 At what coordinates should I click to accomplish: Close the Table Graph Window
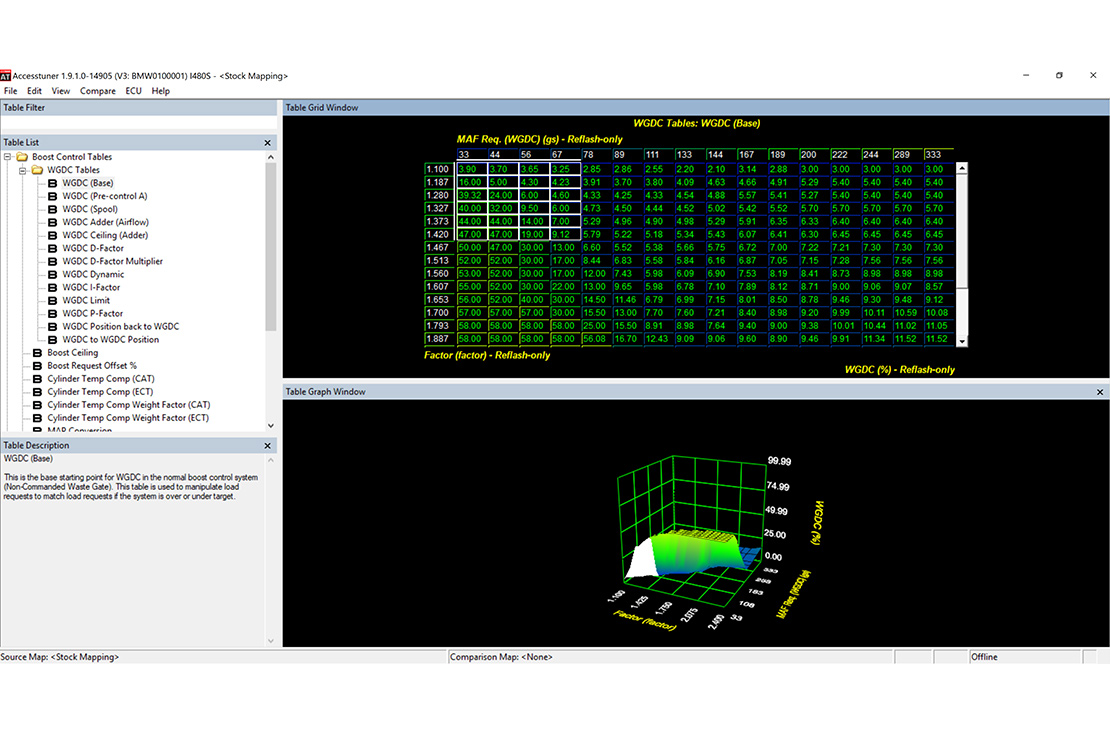(1100, 392)
